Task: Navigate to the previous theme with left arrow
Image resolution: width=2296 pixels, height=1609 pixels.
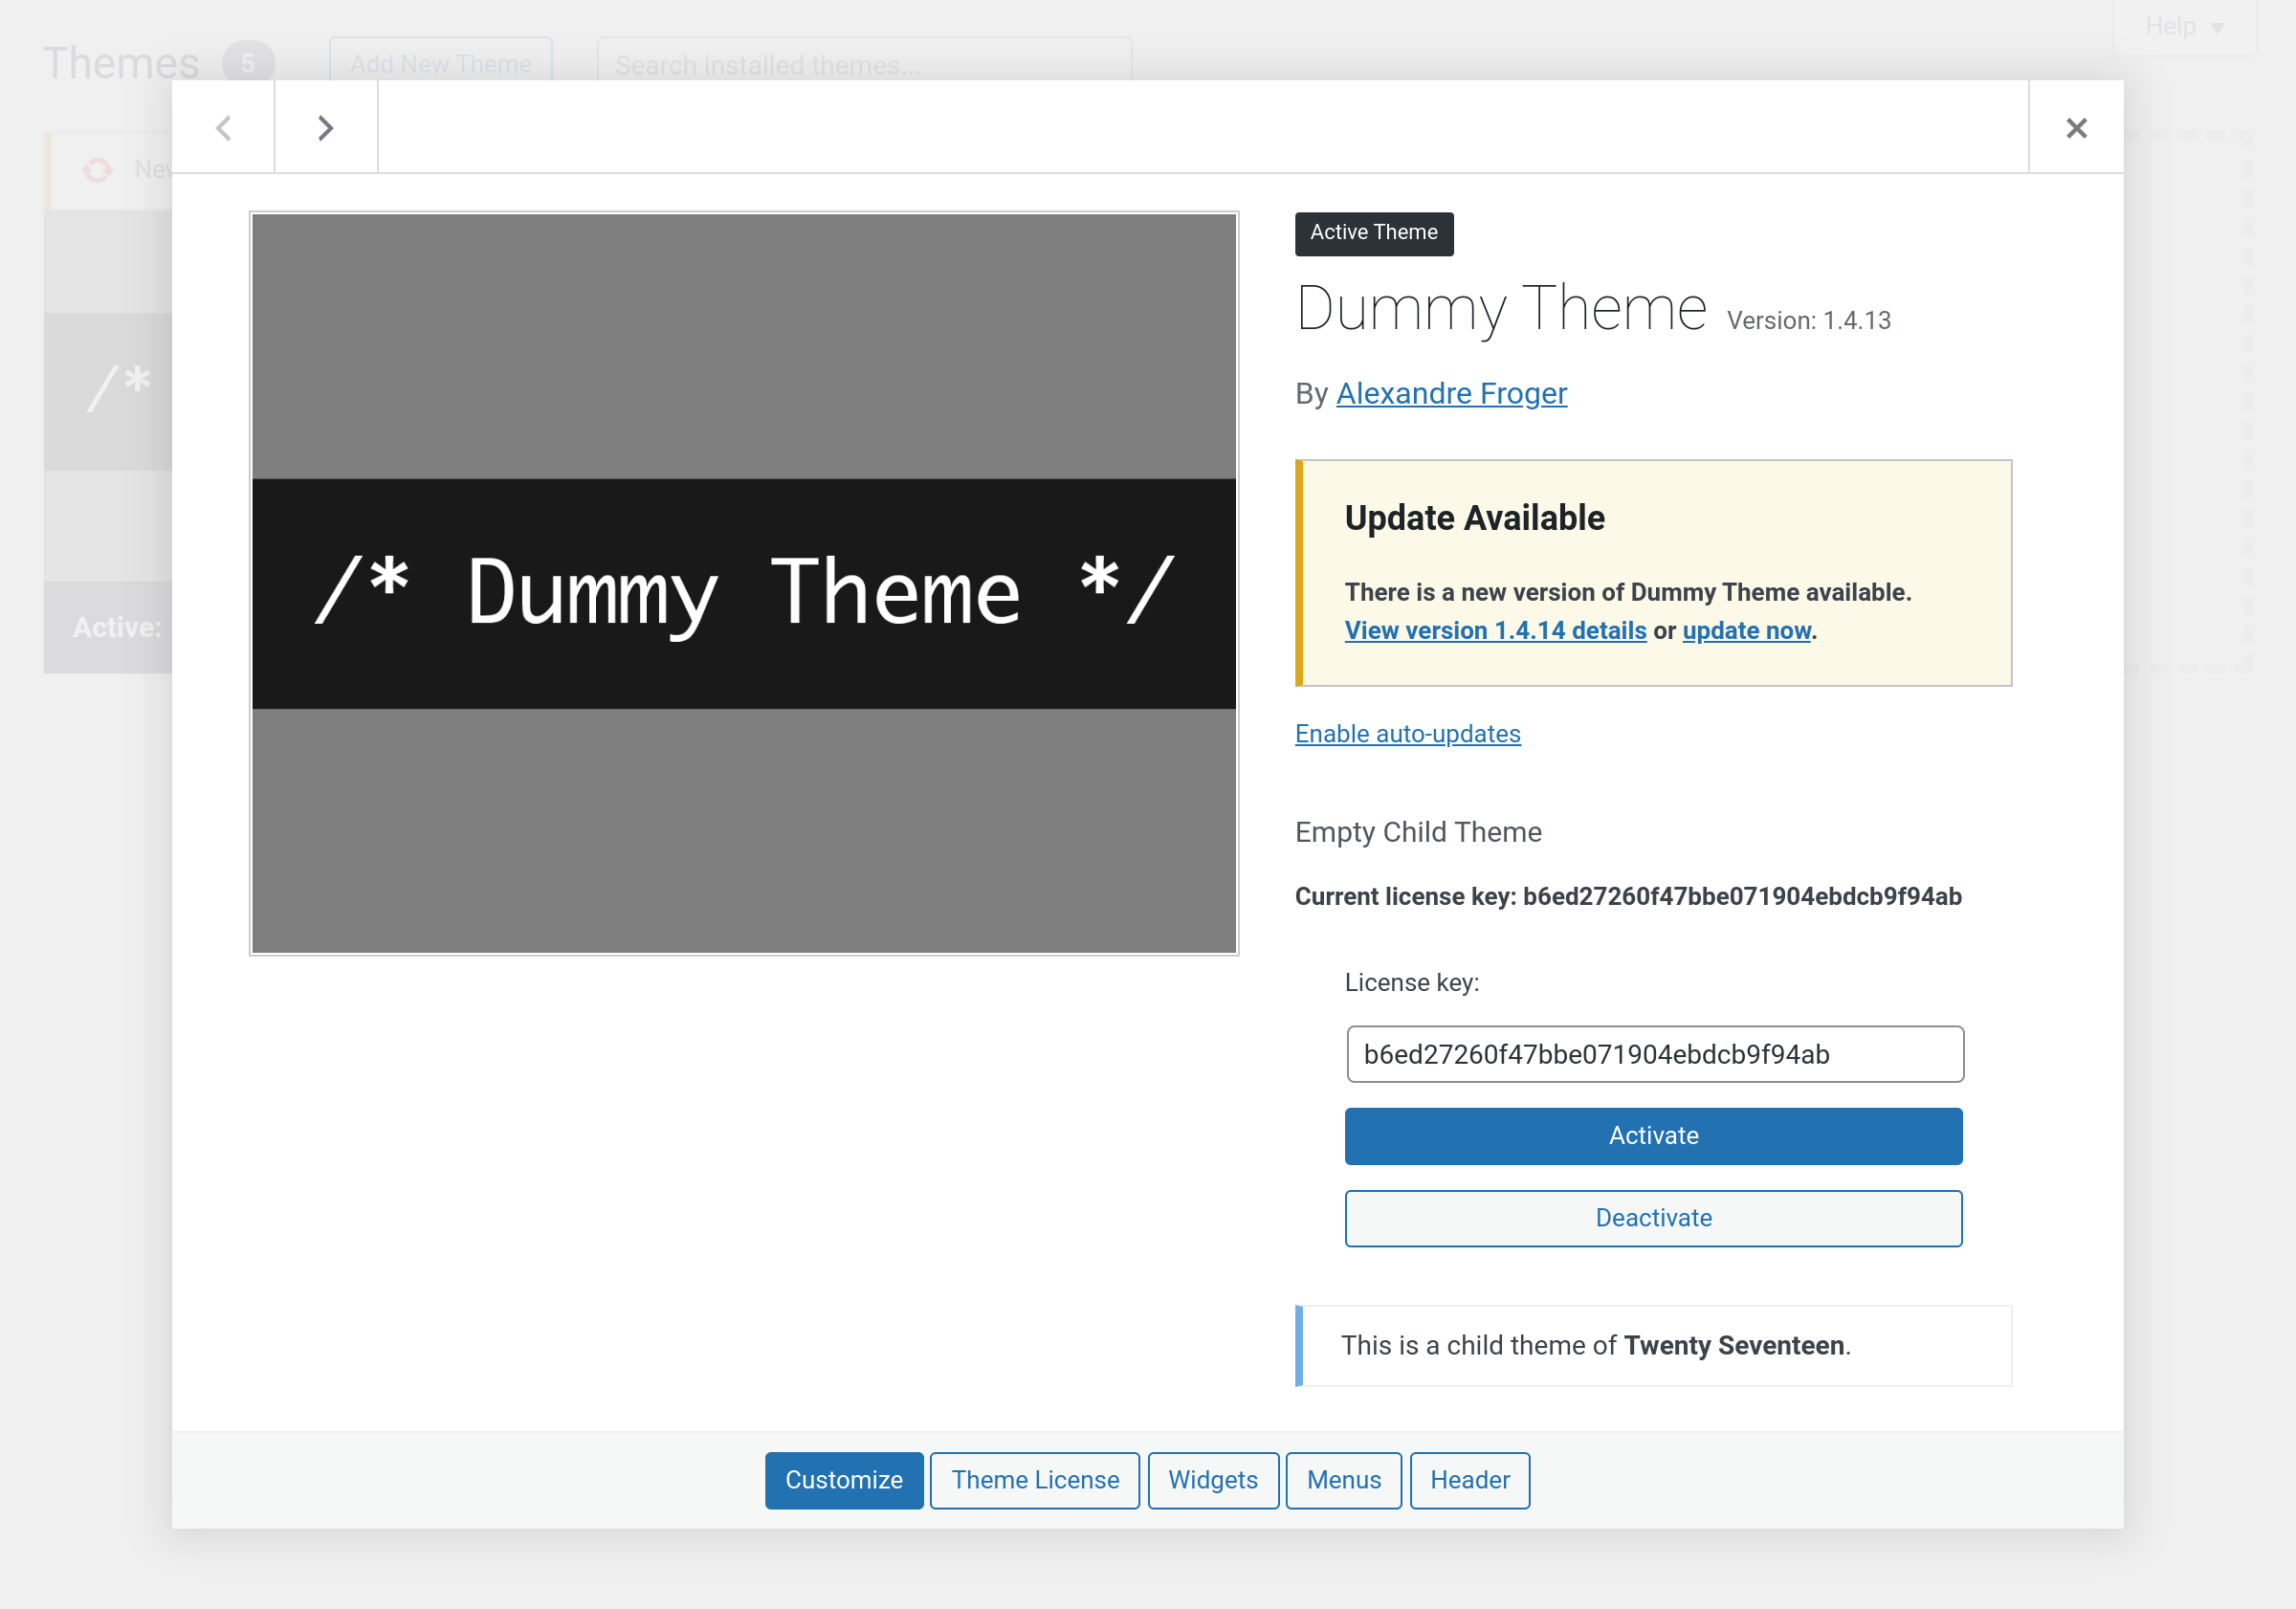Action: coord(224,127)
